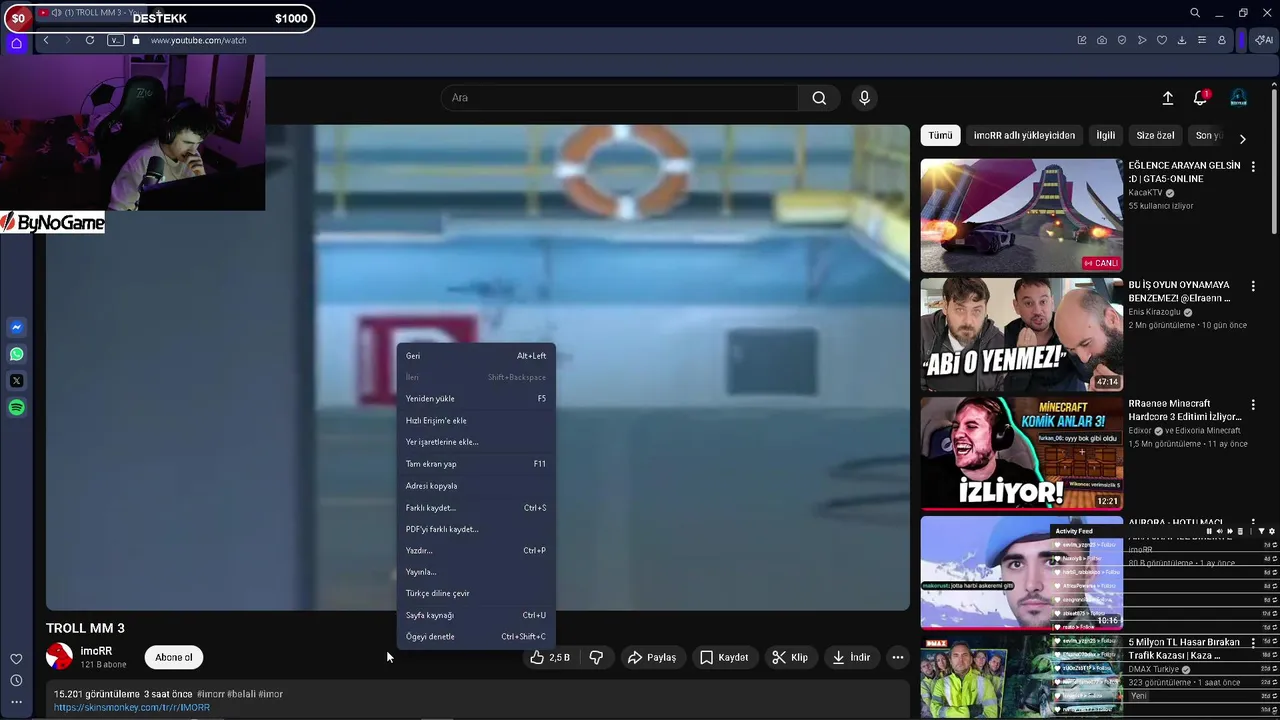Open options for BU İŞ OYUN OYNAMAYA video
The width and height of the screenshot is (1280, 720).
point(1253,286)
